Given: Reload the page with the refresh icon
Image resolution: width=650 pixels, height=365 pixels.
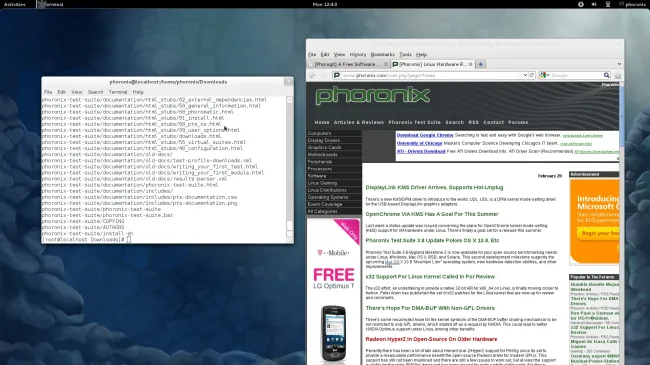Looking at the screenshot, I should point(532,75).
